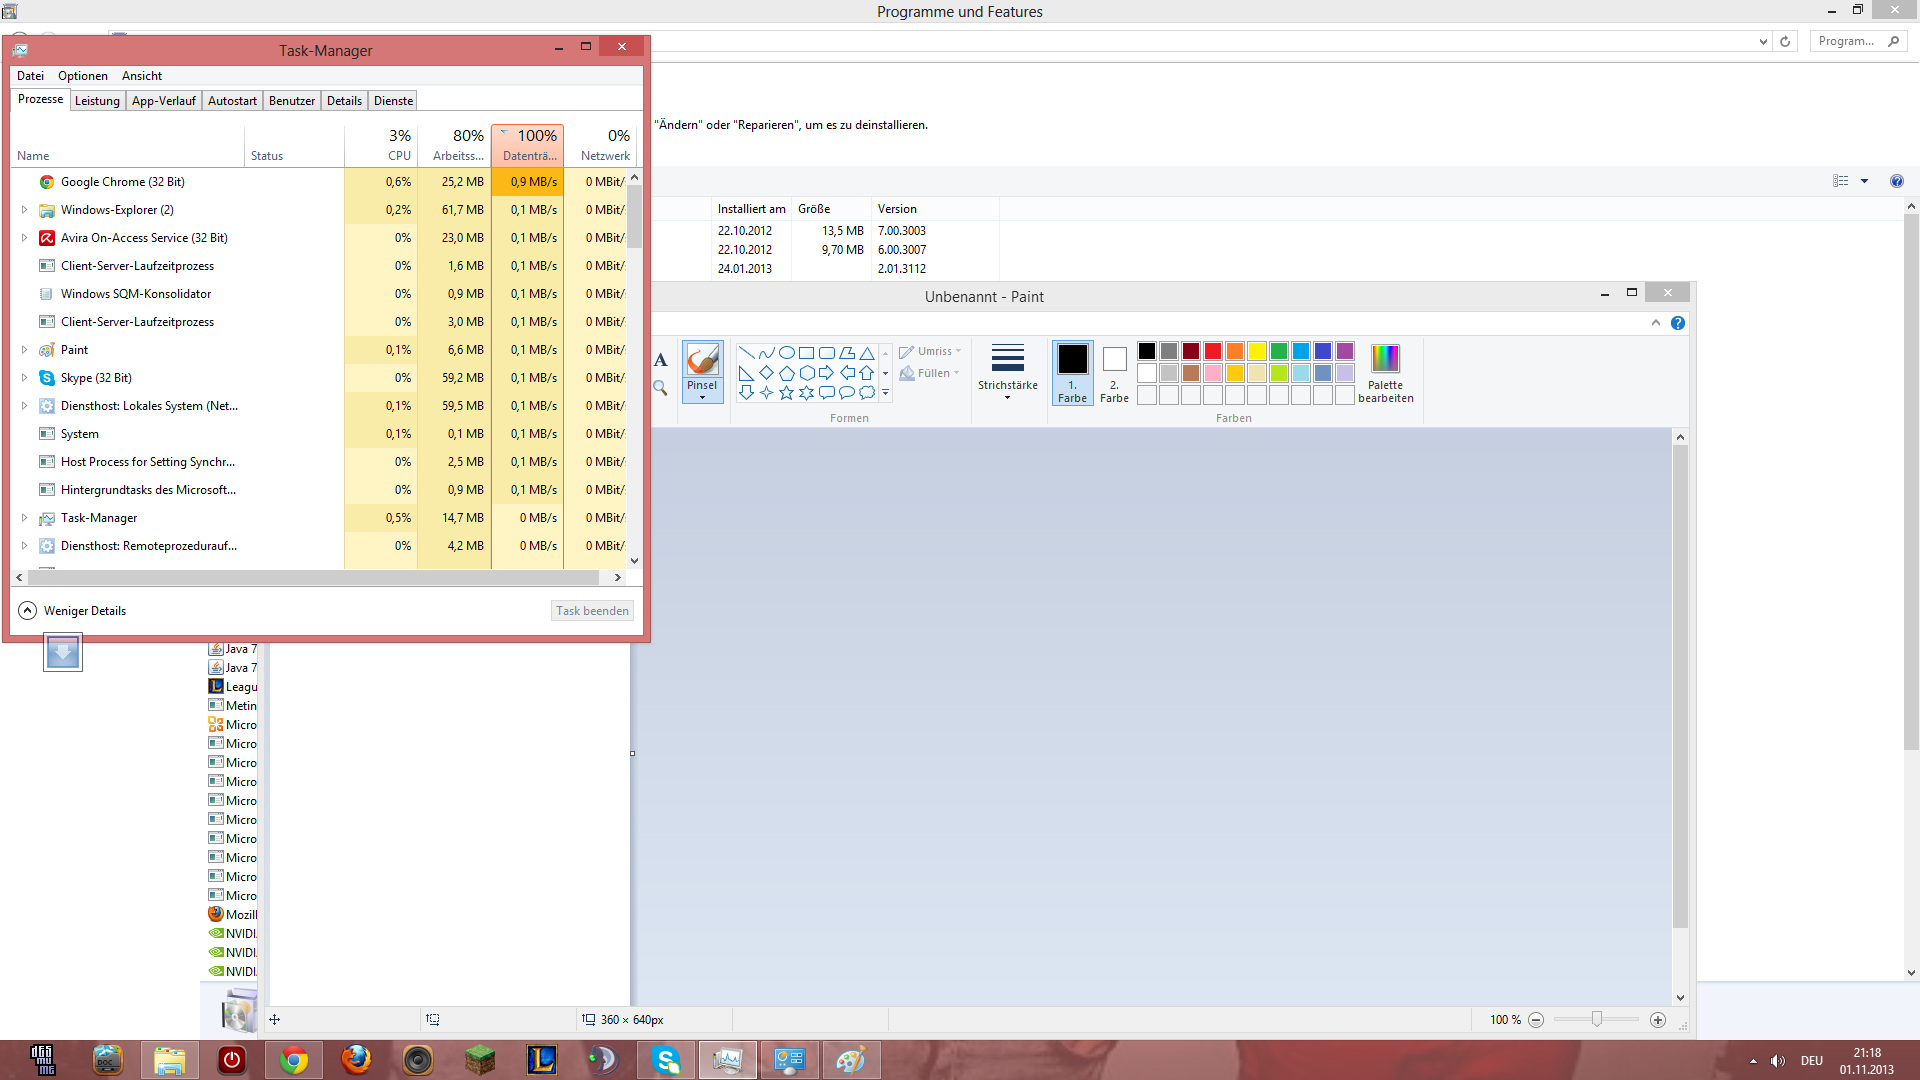Screen dimensions: 1920x1080
Task: Expand the Skype (32 Bit) process entry
Action: coord(24,378)
